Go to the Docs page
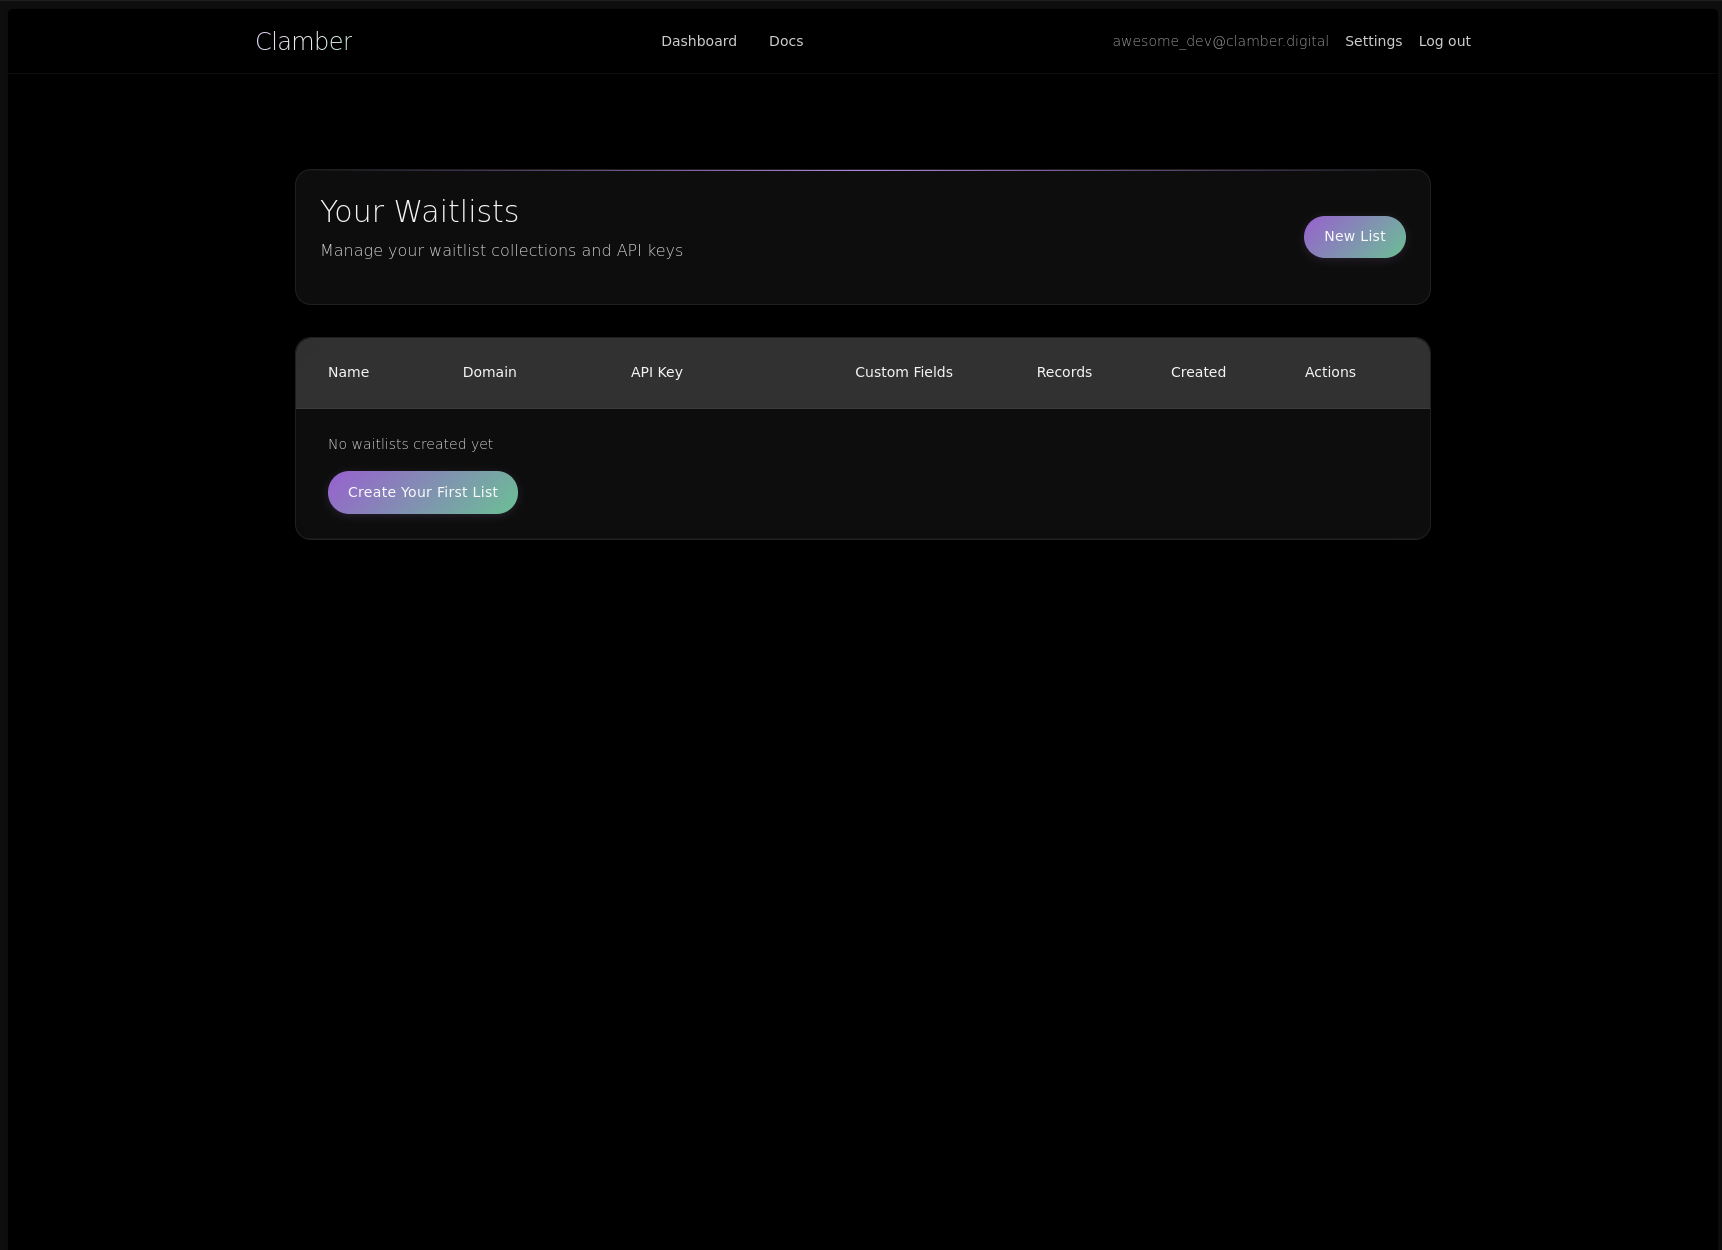The width and height of the screenshot is (1722, 1250). pyautogui.click(x=785, y=41)
